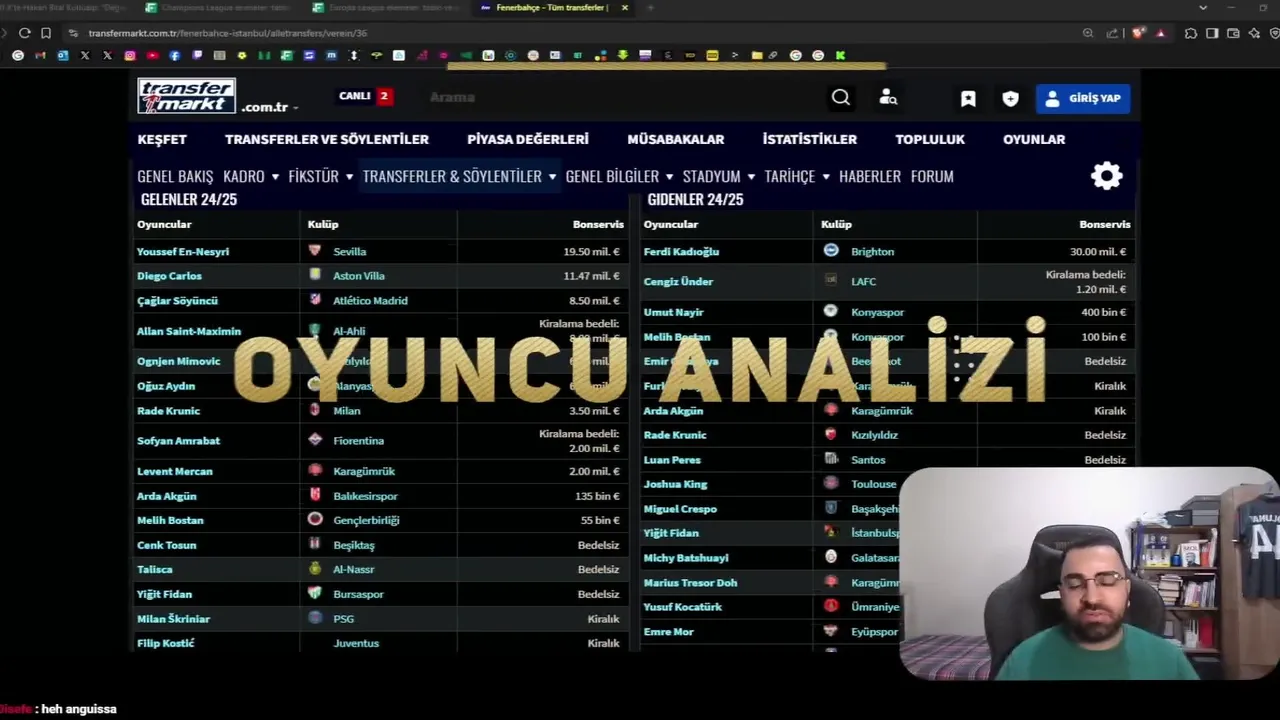Click the share page icon in address bar
The width and height of the screenshot is (1280, 720).
pyautogui.click(x=1112, y=33)
